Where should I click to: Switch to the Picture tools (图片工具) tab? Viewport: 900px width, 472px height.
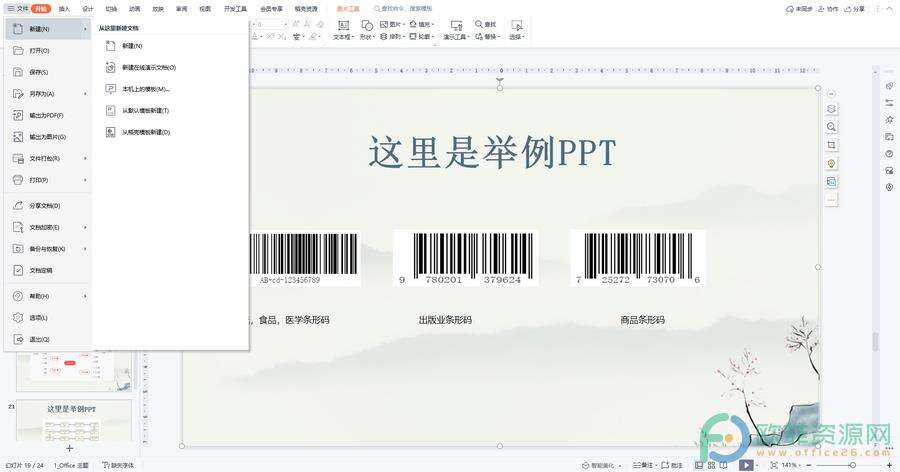348,9
